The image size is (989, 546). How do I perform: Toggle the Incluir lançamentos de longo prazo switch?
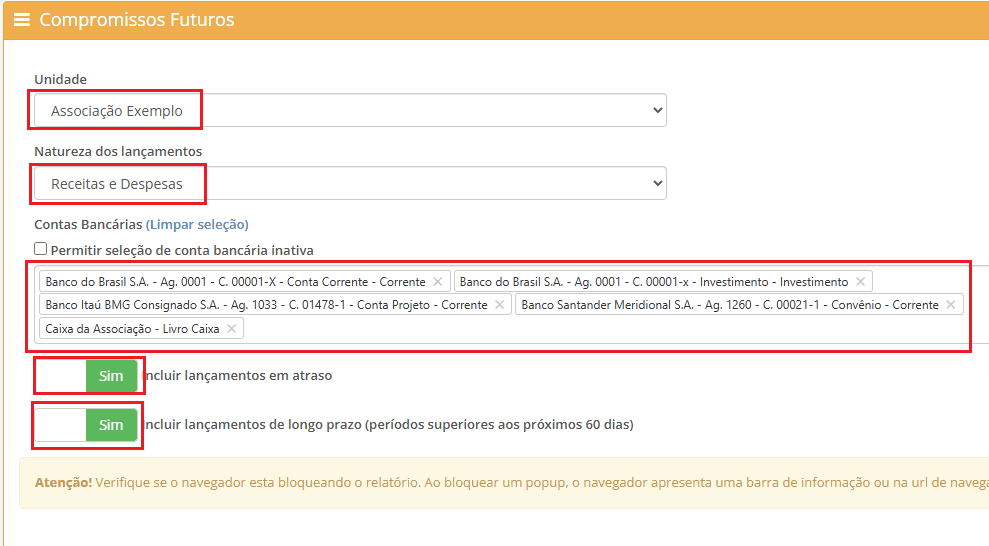pos(86,425)
